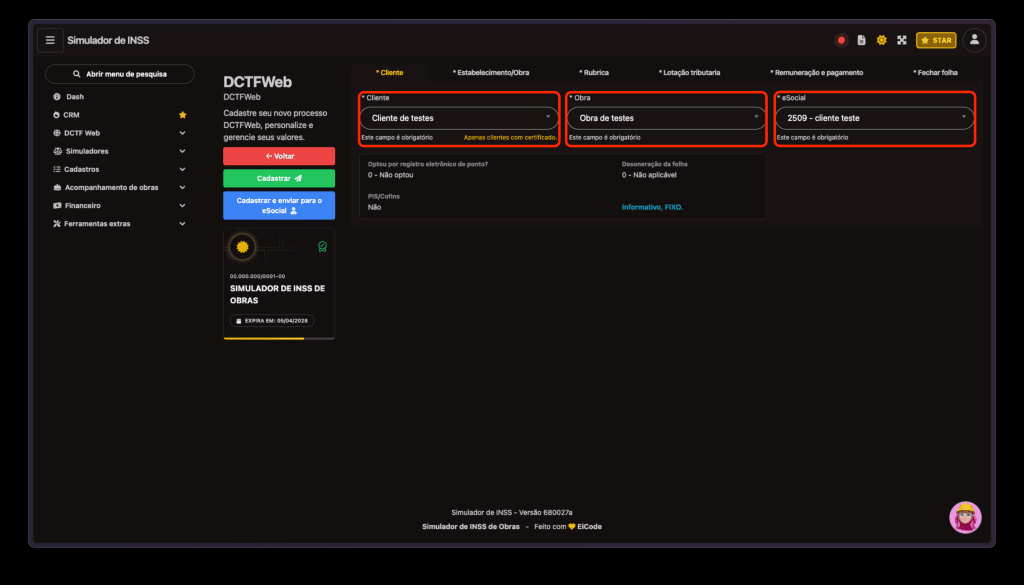Switch to the Cliente tab

point(390,72)
